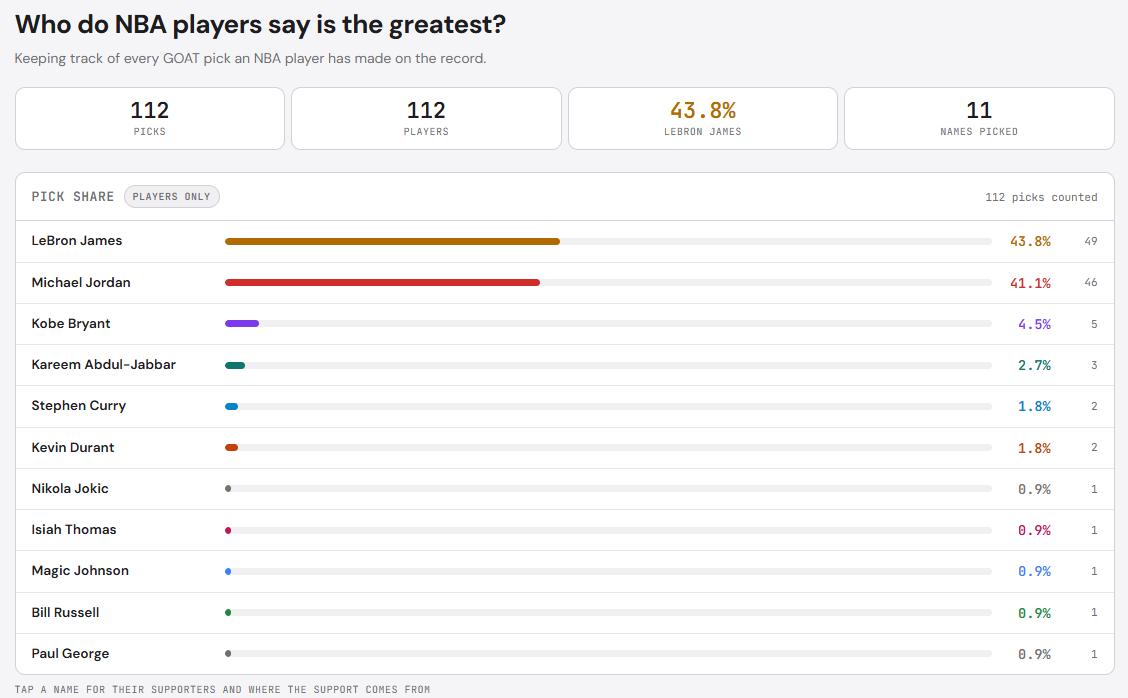Expand the Kareem Abdul-Jabbar row
1128x698 pixels.
565,365
